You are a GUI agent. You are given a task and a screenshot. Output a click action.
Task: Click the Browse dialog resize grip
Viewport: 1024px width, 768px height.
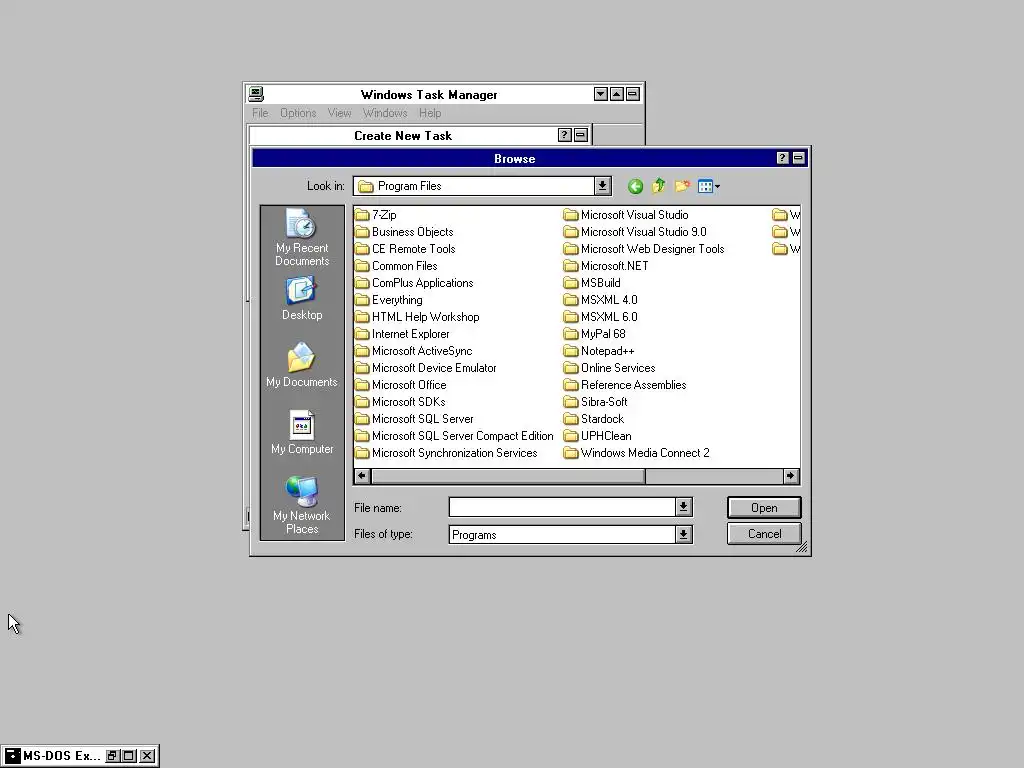pyautogui.click(x=802, y=547)
